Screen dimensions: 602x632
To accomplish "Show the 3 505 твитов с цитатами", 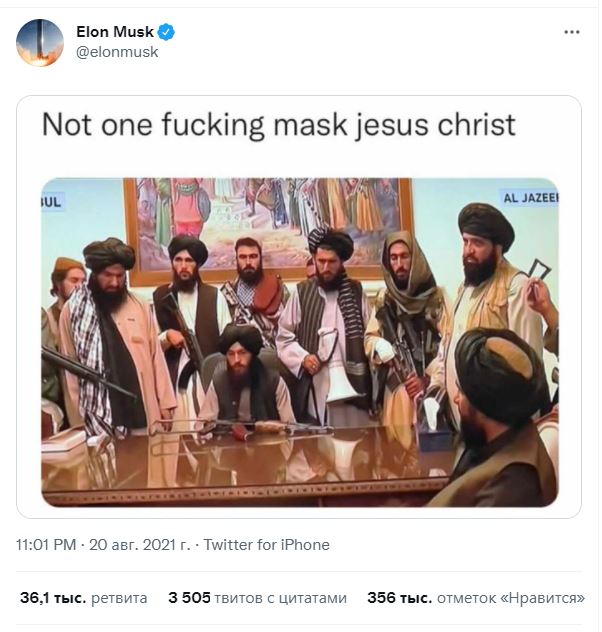I will coord(257,598).
